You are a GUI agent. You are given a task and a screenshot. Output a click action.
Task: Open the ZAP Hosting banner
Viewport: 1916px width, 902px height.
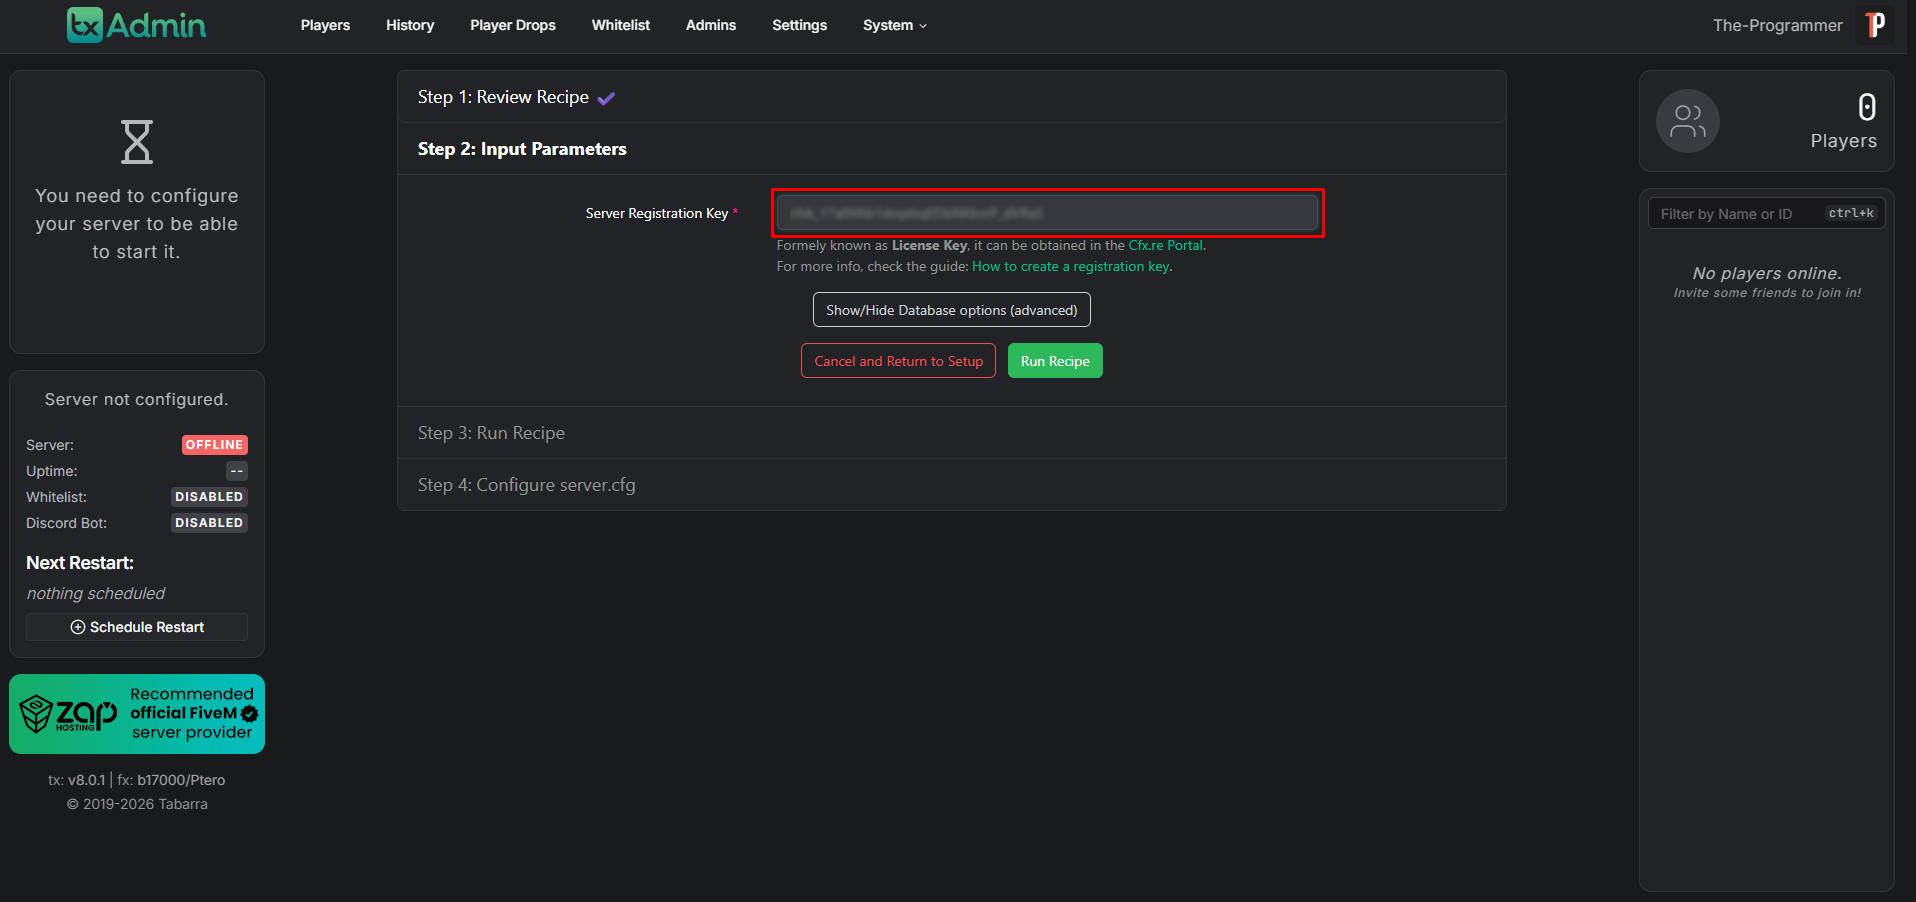tap(137, 714)
